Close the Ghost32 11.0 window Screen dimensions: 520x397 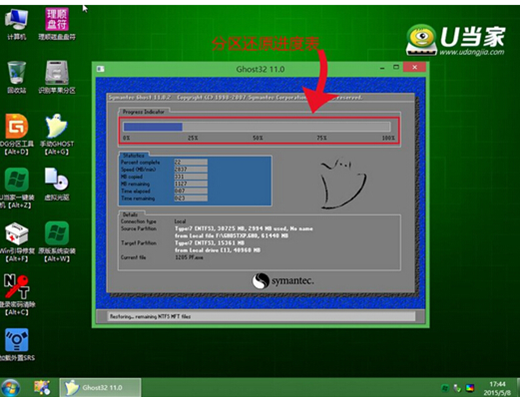point(414,67)
